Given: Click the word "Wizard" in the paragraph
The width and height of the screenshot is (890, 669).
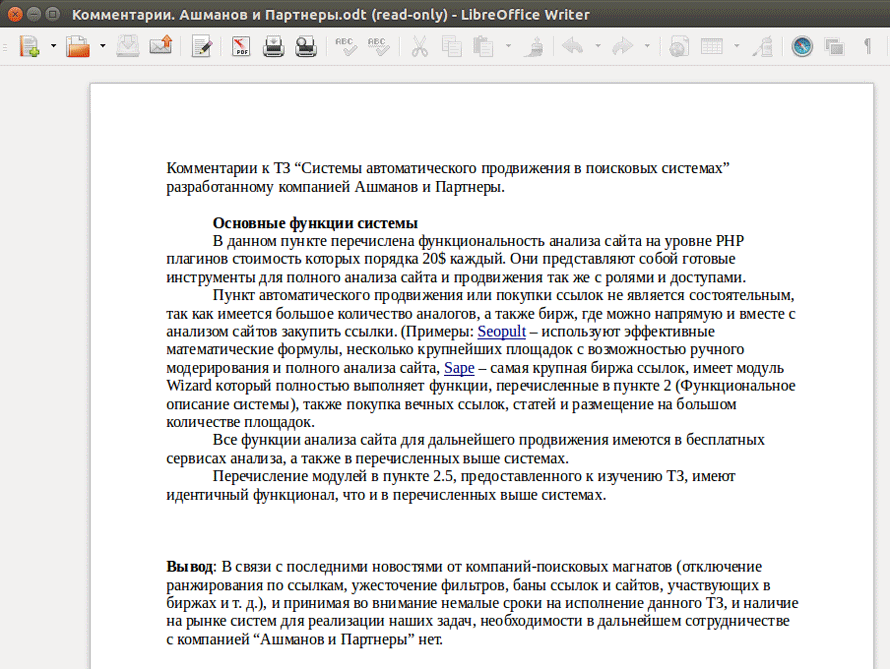Looking at the screenshot, I should tap(189, 386).
